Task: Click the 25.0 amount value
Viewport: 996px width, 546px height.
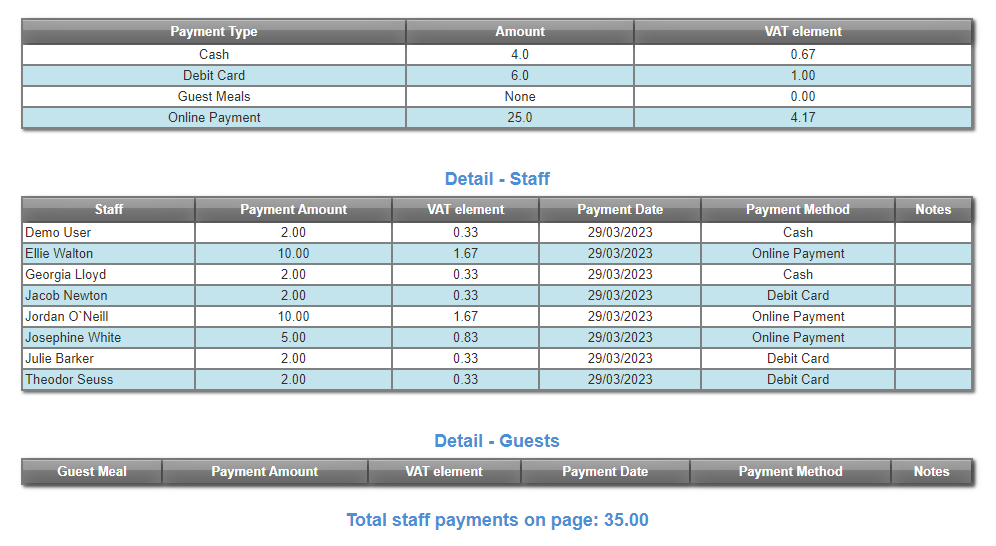Action: (520, 117)
